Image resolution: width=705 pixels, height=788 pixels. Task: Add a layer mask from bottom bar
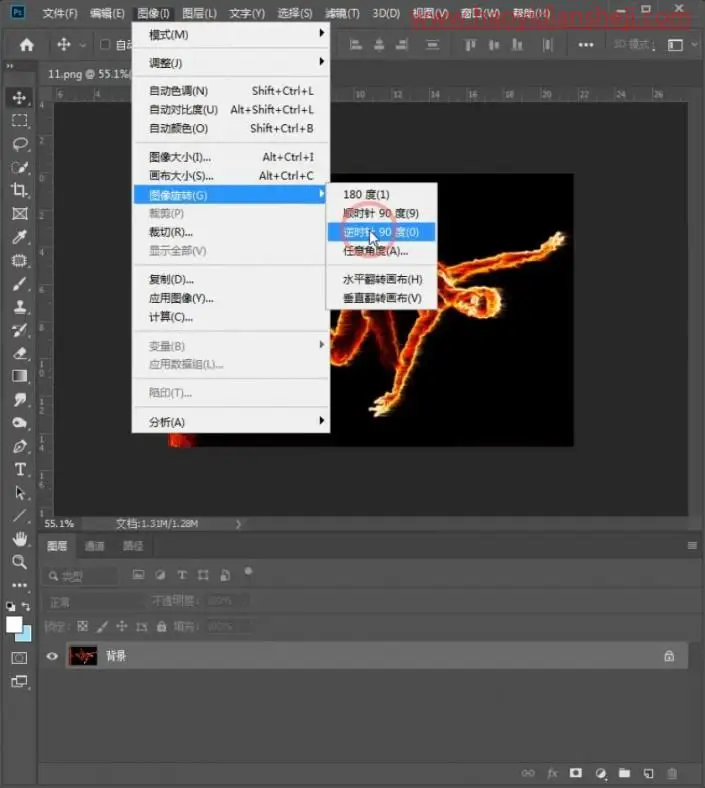pyautogui.click(x=576, y=773)
